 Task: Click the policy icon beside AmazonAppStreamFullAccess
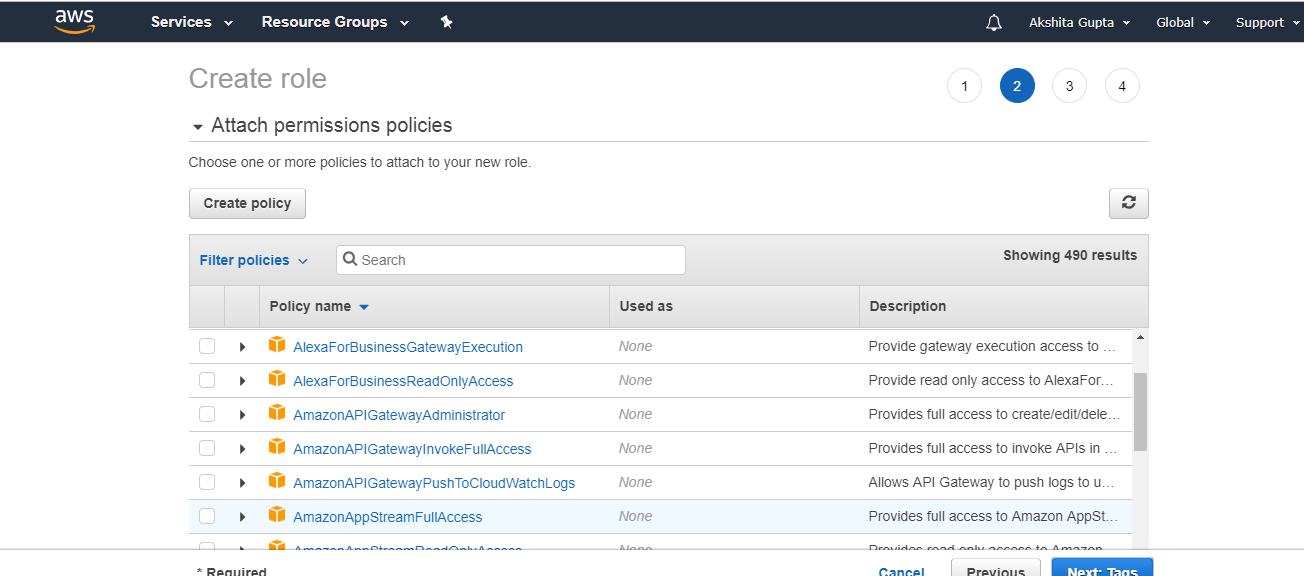pyautogui.click(x=277, y=515)
